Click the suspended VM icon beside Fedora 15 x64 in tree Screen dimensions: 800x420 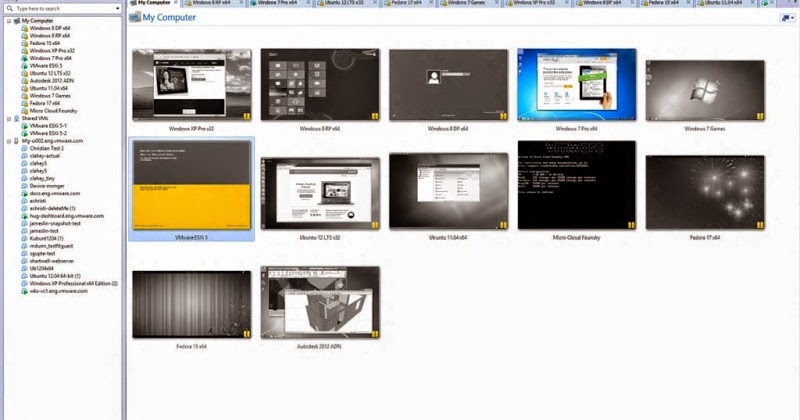pos(24,43)
